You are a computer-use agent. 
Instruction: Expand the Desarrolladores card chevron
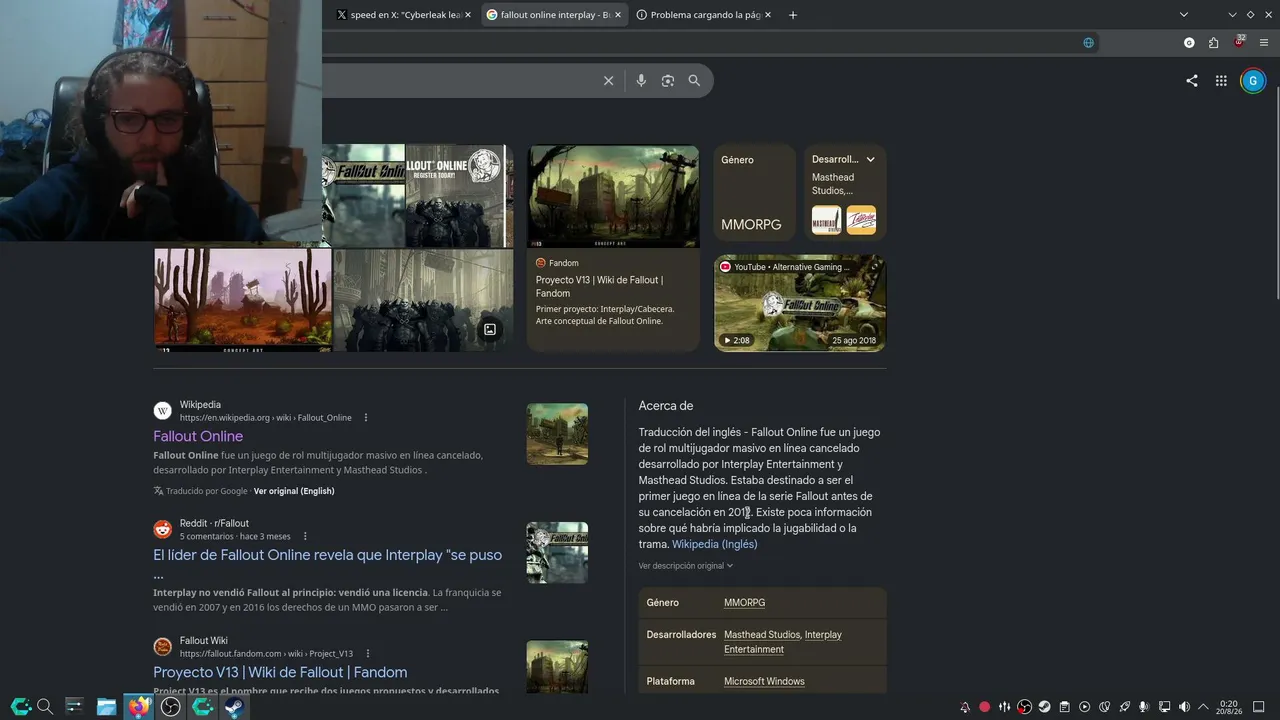[x=870, y=160]
